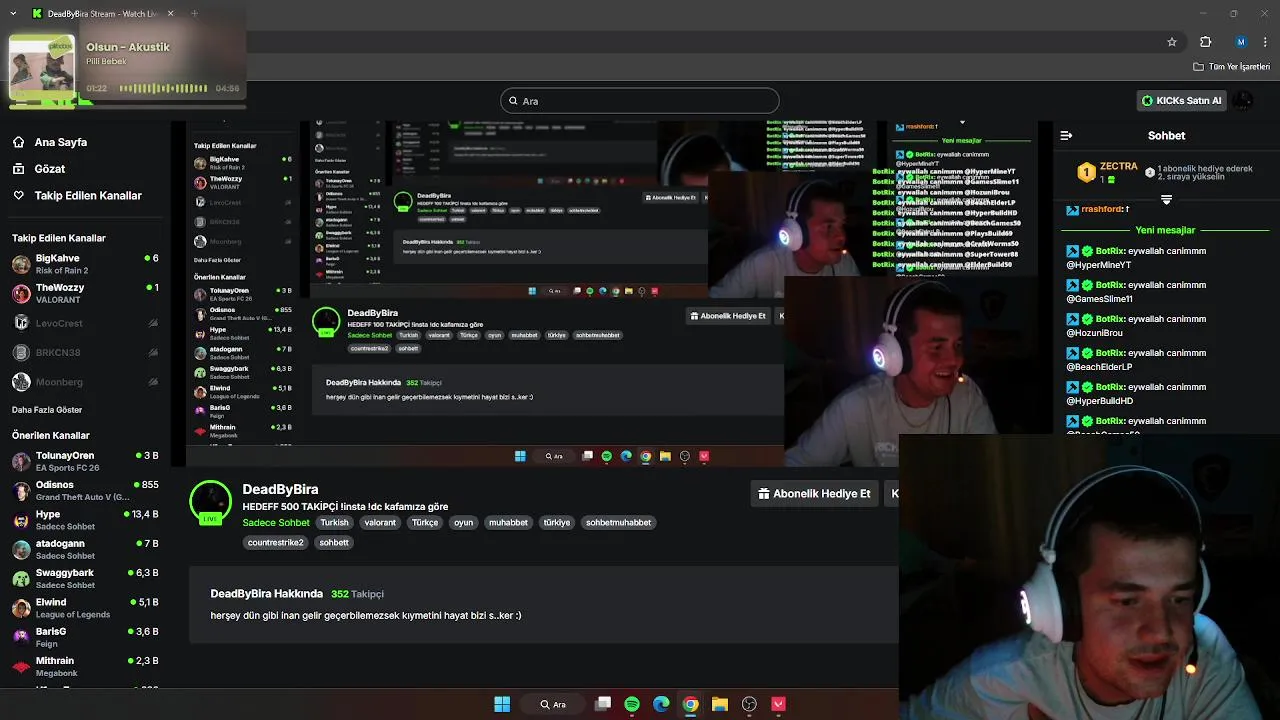
Task: Open the red app icon on taskbar
Action: tap(778, 704)
